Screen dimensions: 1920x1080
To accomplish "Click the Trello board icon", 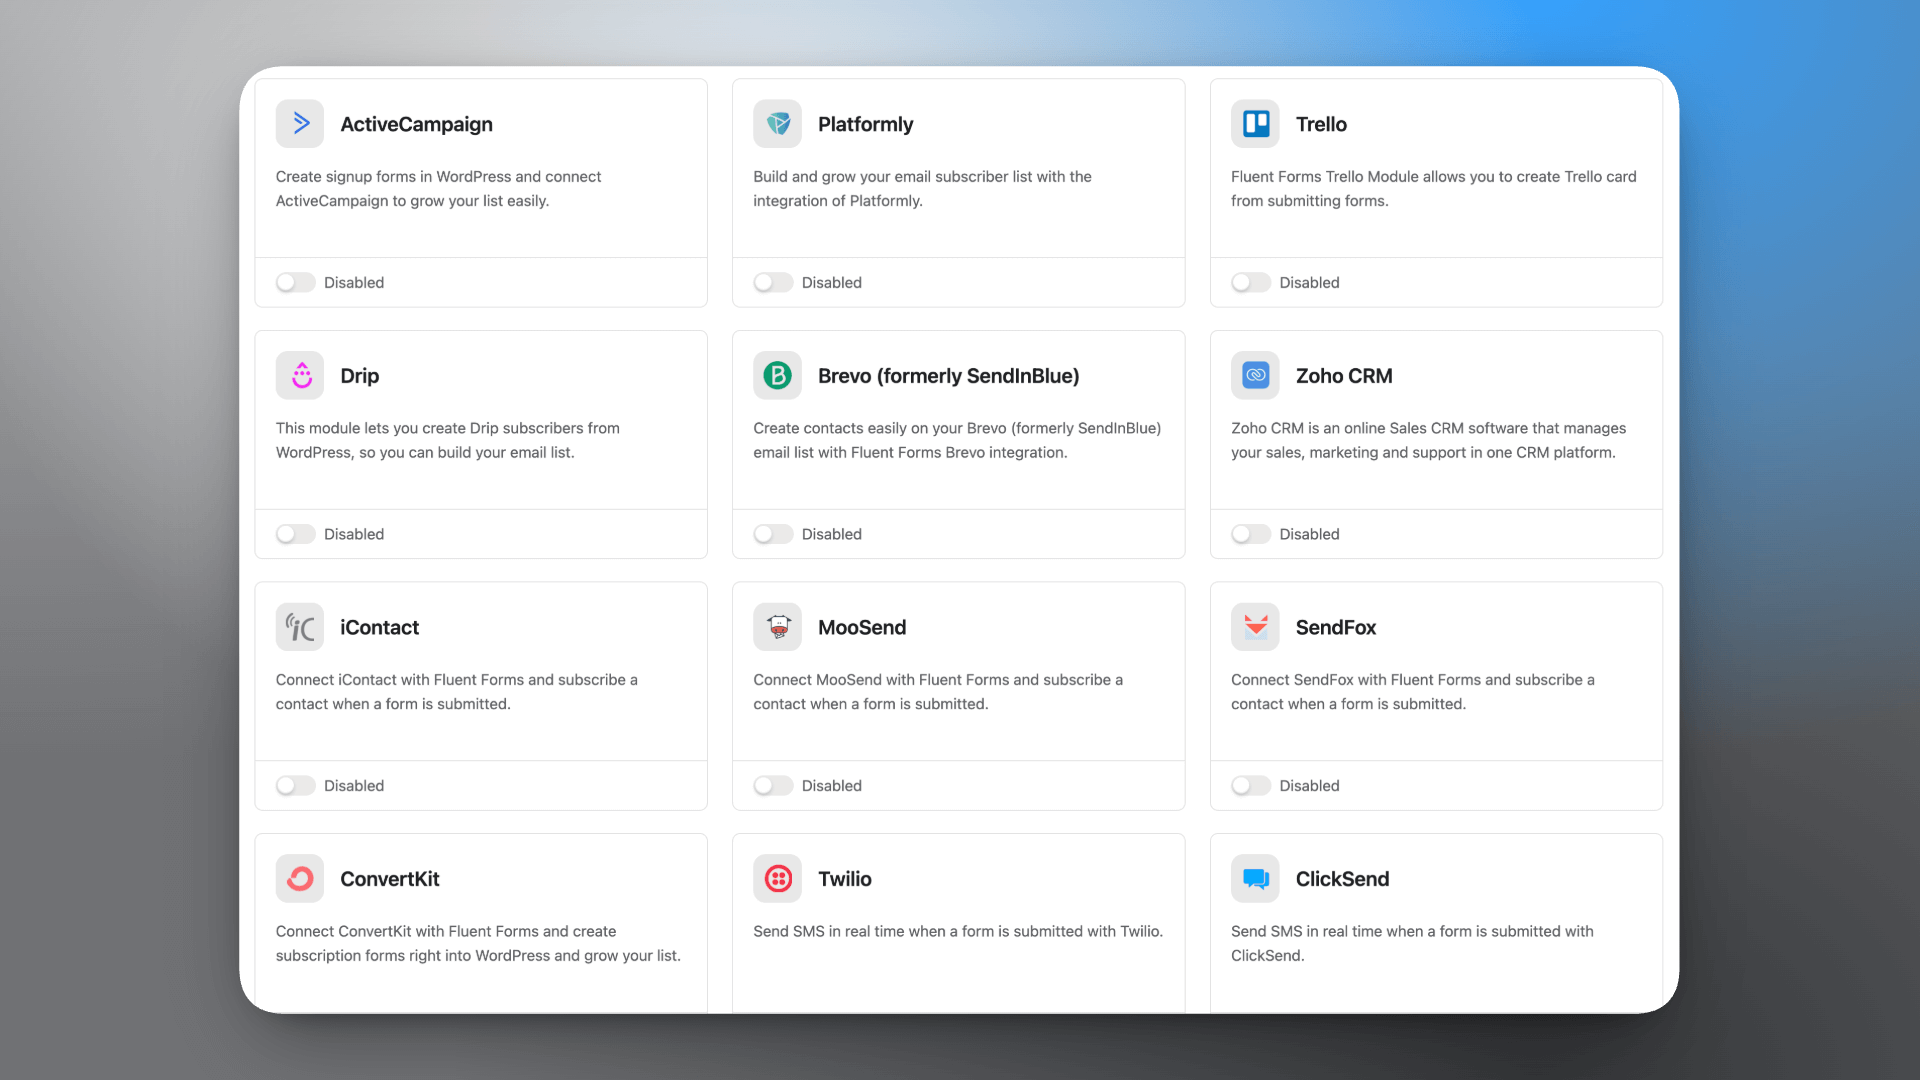I will point(1255,124).
